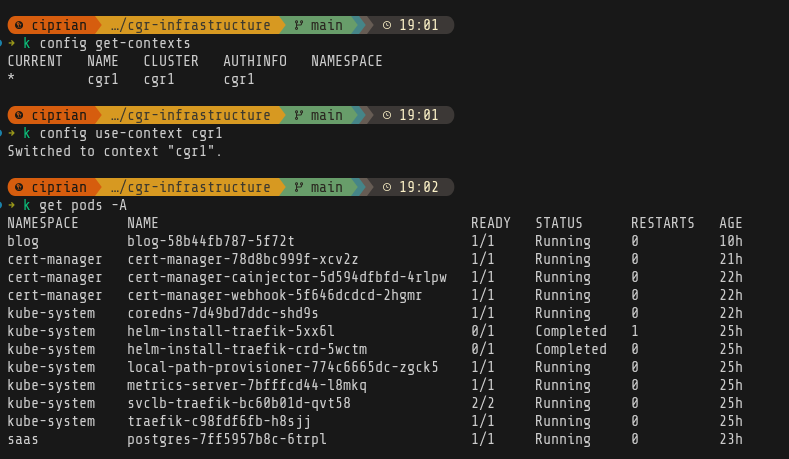The image size is (789, 459).
Task: Click the CURRENT column header
Action: tap(35, 61)
